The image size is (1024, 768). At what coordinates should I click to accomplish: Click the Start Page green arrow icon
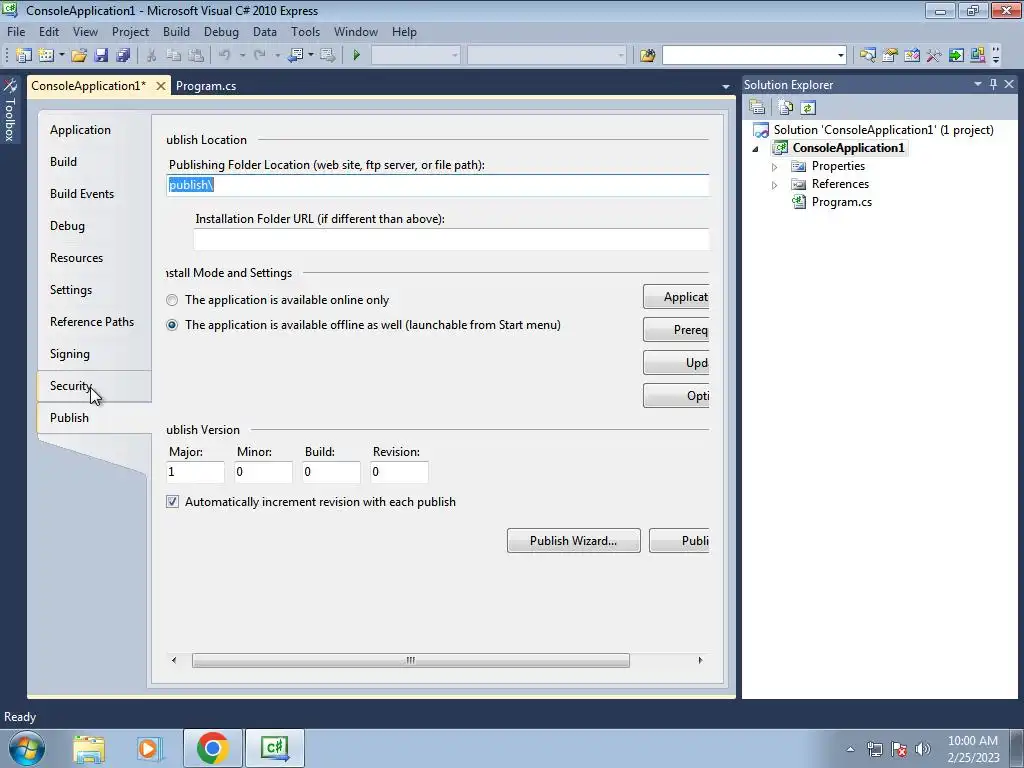click(956, 55)
